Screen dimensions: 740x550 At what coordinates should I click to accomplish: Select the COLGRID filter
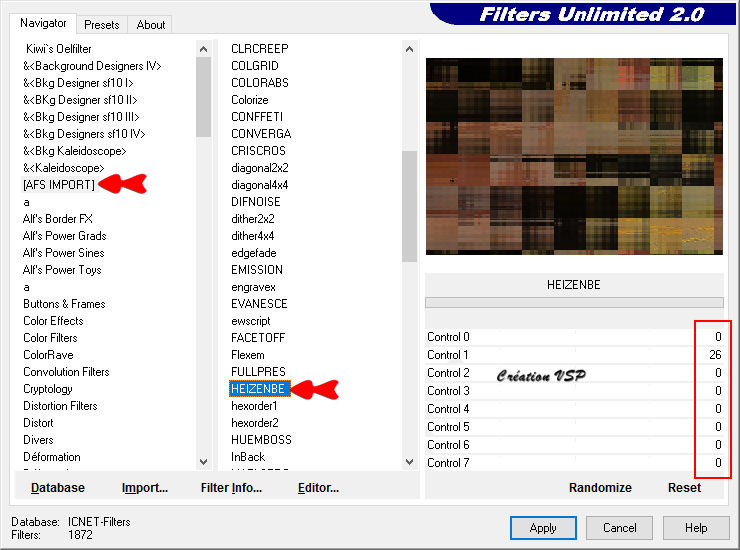click(x=255, y=66)
